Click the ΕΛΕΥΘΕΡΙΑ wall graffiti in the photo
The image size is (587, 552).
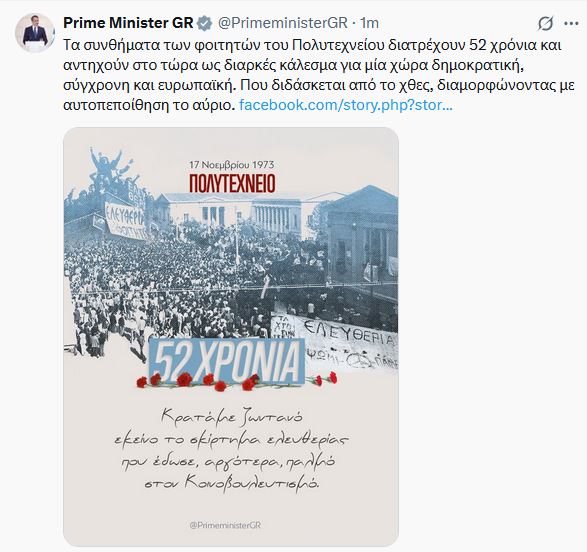coord(349,332)
